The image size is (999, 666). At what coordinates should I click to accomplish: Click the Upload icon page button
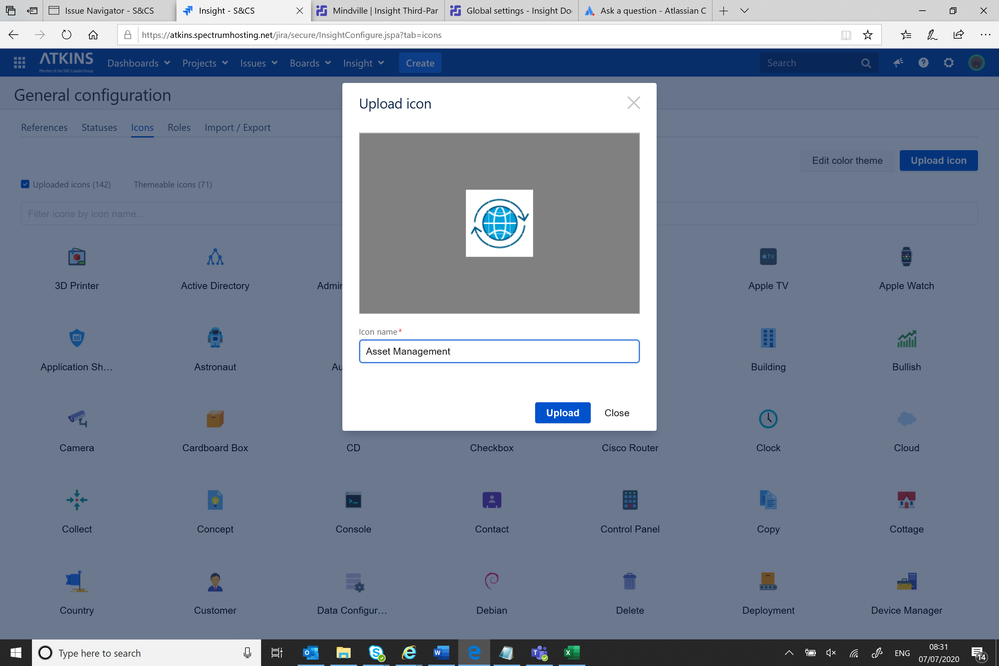938,161
